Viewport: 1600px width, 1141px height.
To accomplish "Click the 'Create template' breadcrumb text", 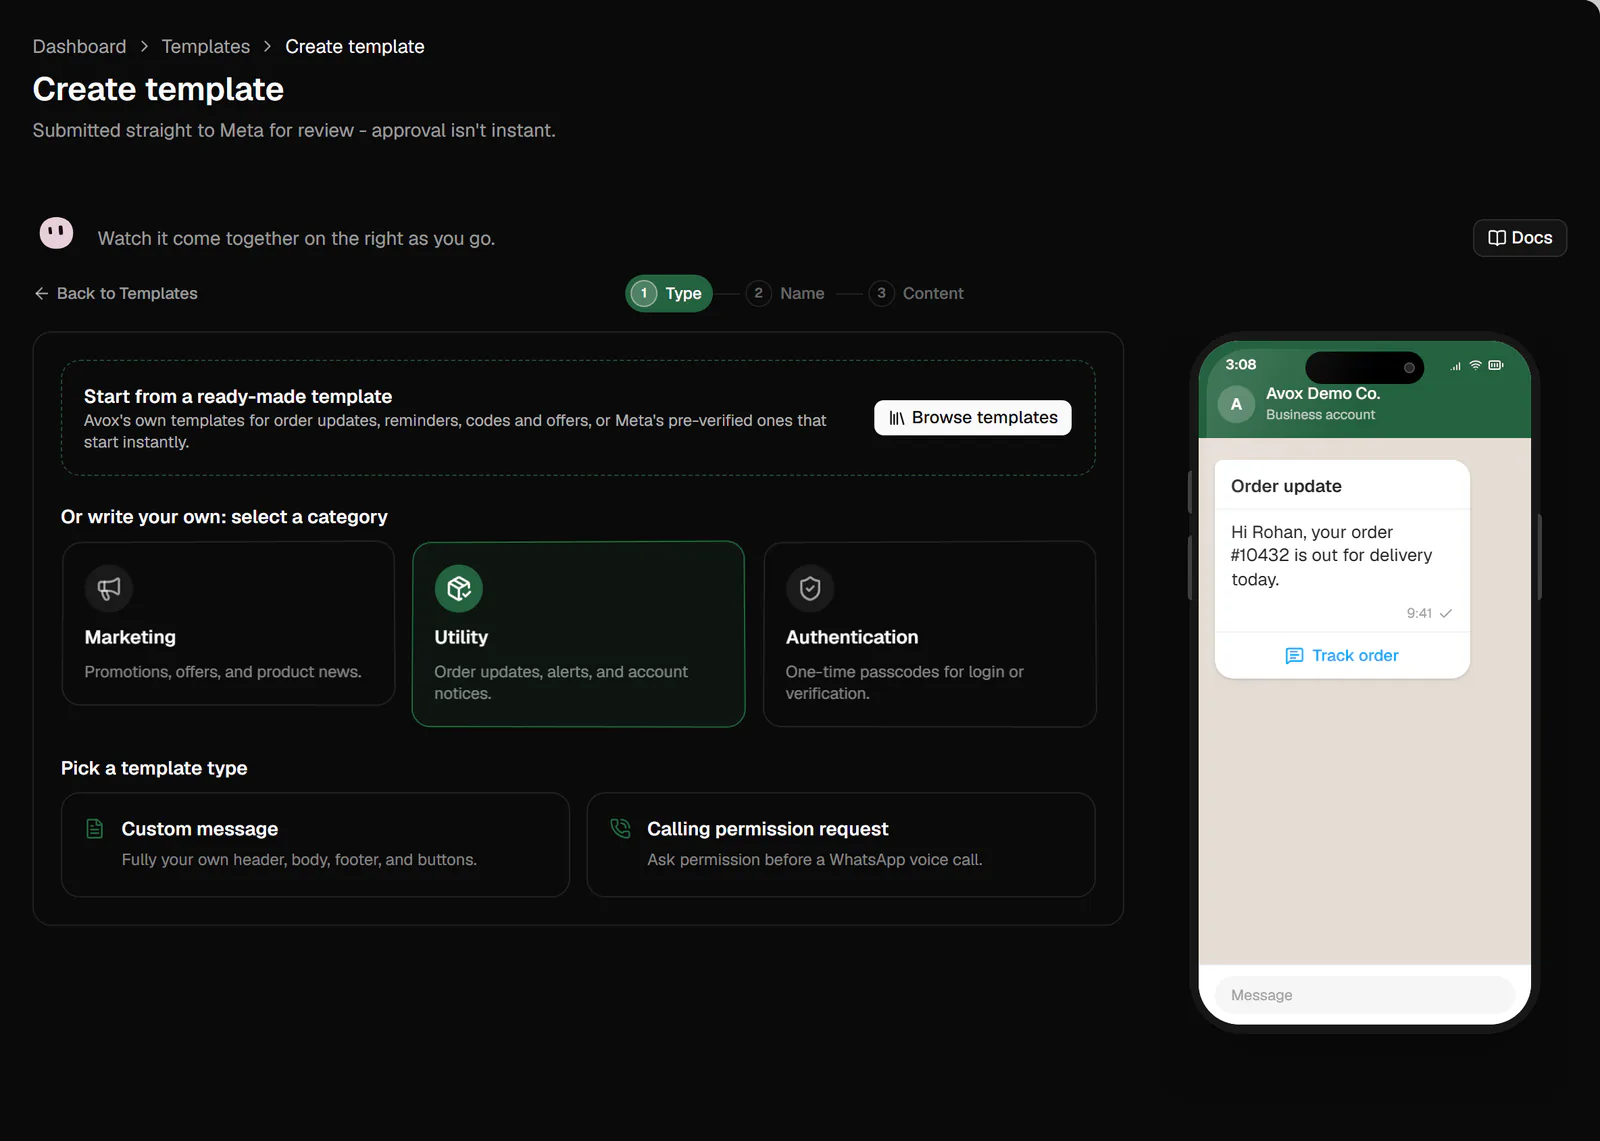I will point(355,47).
